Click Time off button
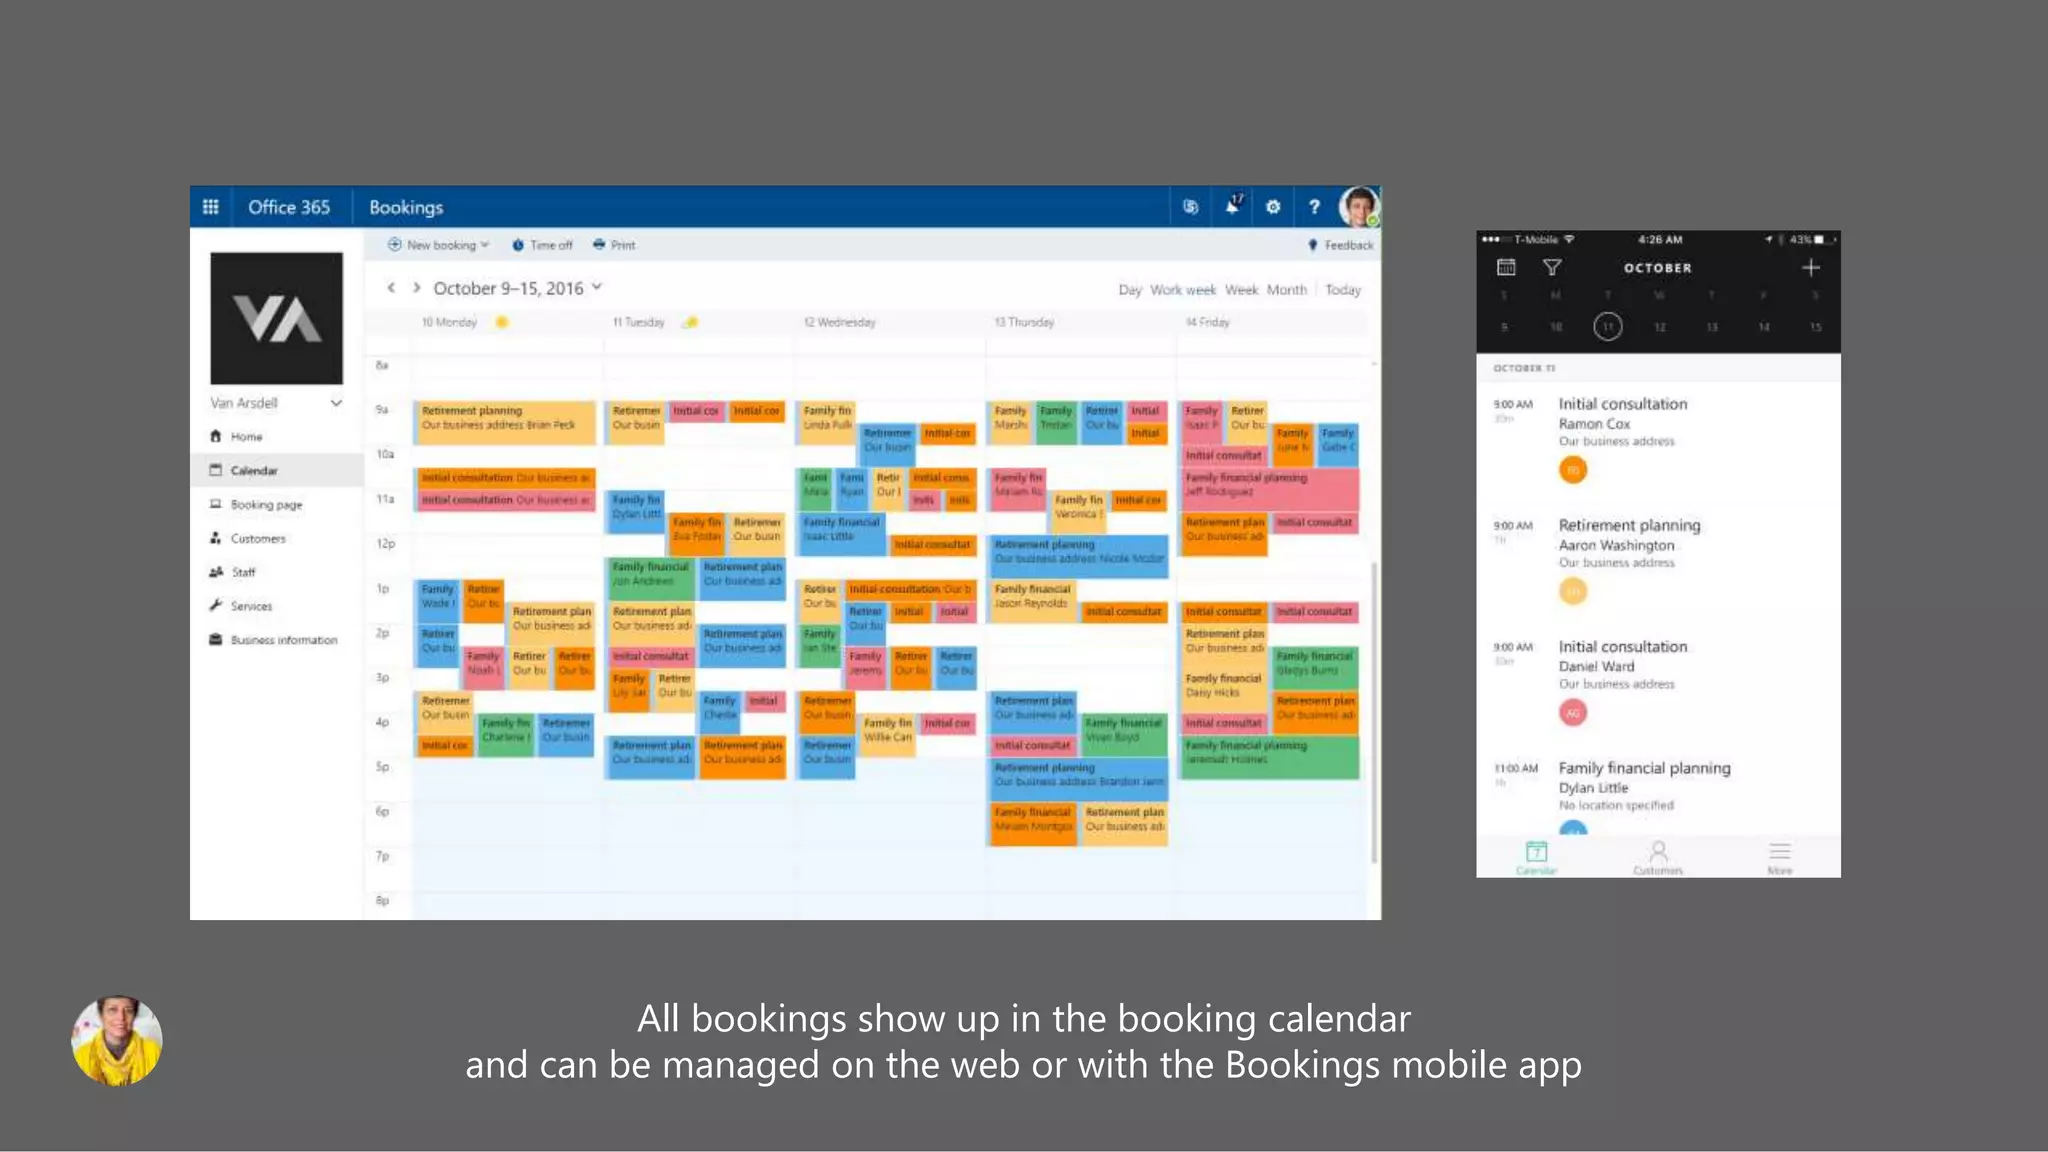2048x1152 pixels. [x=542, y=245]
